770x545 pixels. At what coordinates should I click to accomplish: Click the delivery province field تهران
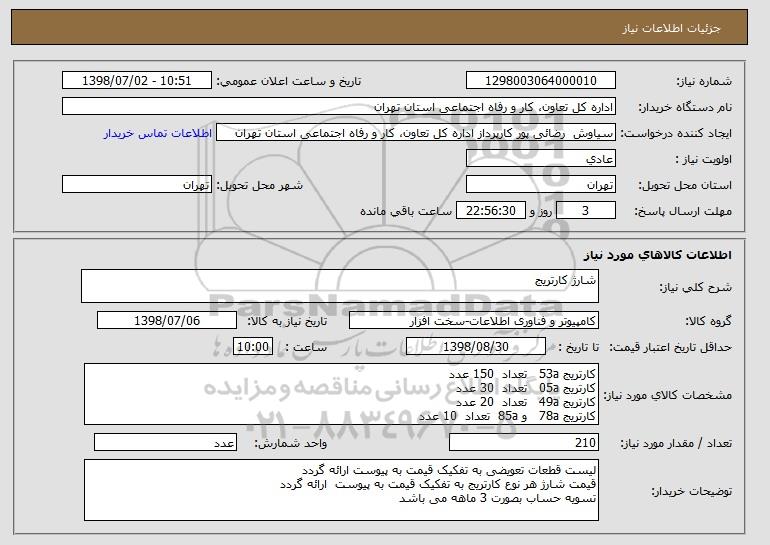point(541,185)
